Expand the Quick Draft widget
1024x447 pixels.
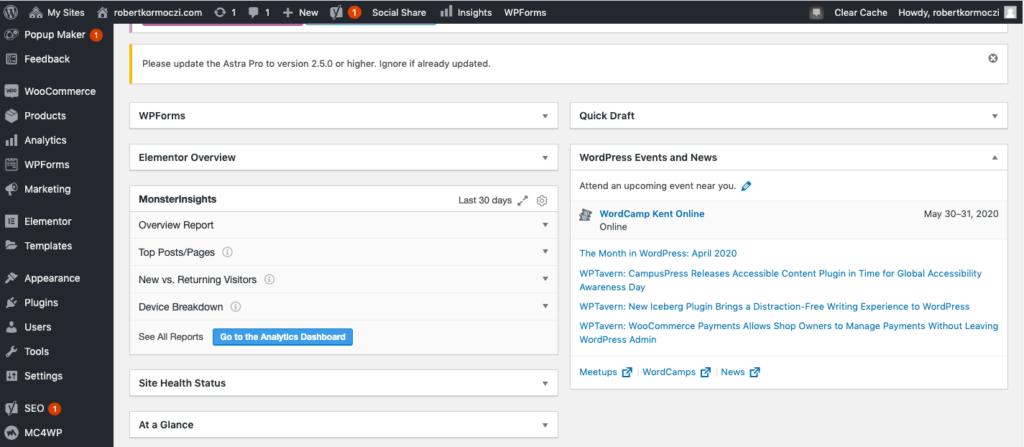(995, 116)
